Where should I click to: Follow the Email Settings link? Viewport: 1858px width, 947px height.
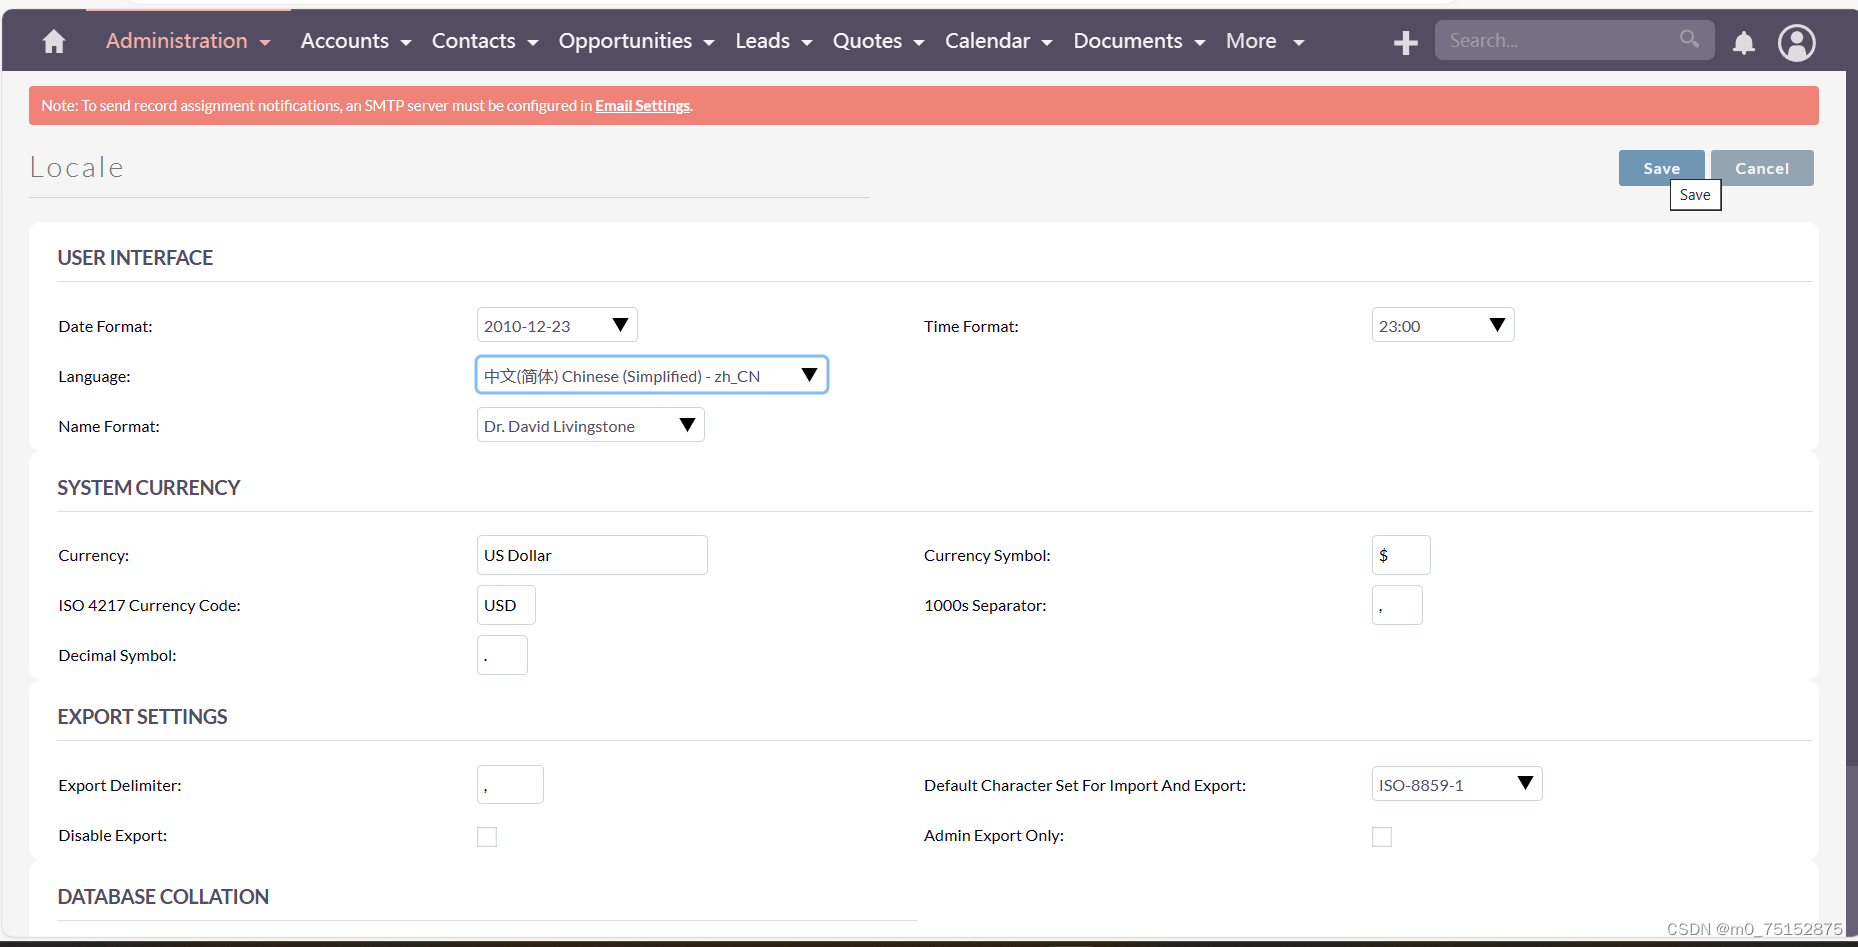tap(642, 105)
